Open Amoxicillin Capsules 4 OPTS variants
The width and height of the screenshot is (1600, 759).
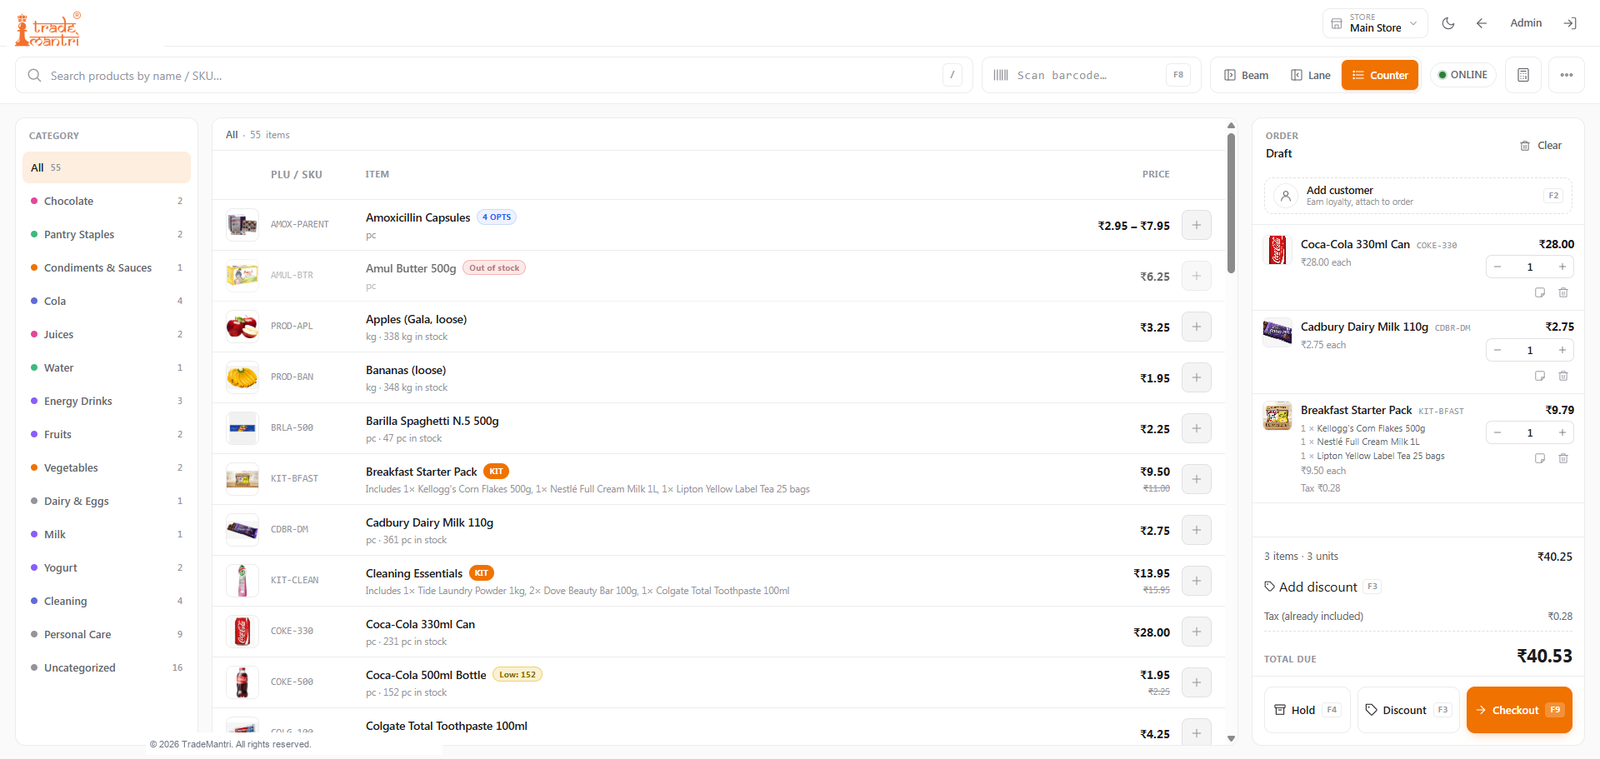point(497,217)
